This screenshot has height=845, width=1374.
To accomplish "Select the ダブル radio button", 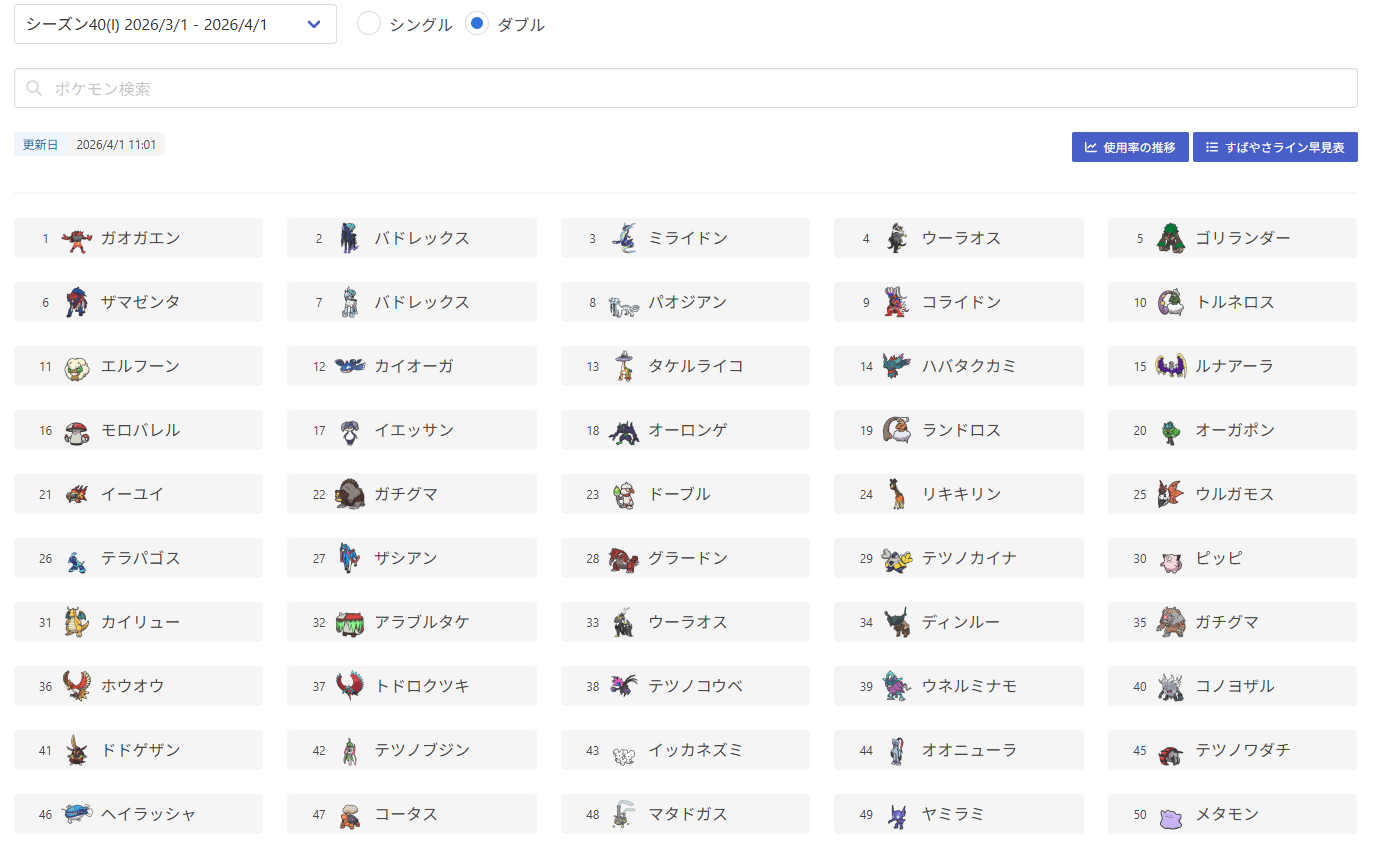I will point(477,24).
